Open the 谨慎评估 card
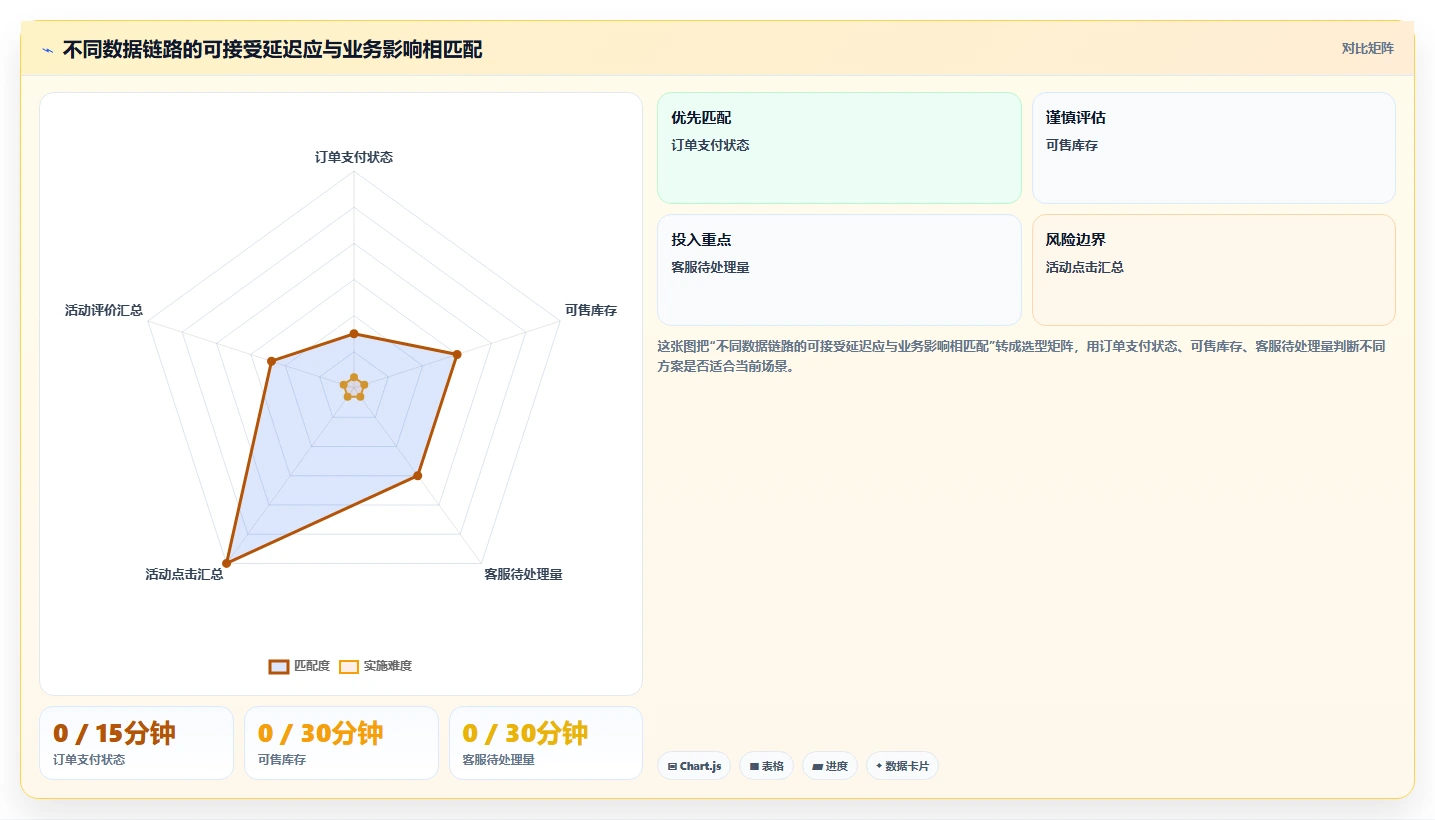The width and height of the screenshot is (1435, 820). 1213,148
